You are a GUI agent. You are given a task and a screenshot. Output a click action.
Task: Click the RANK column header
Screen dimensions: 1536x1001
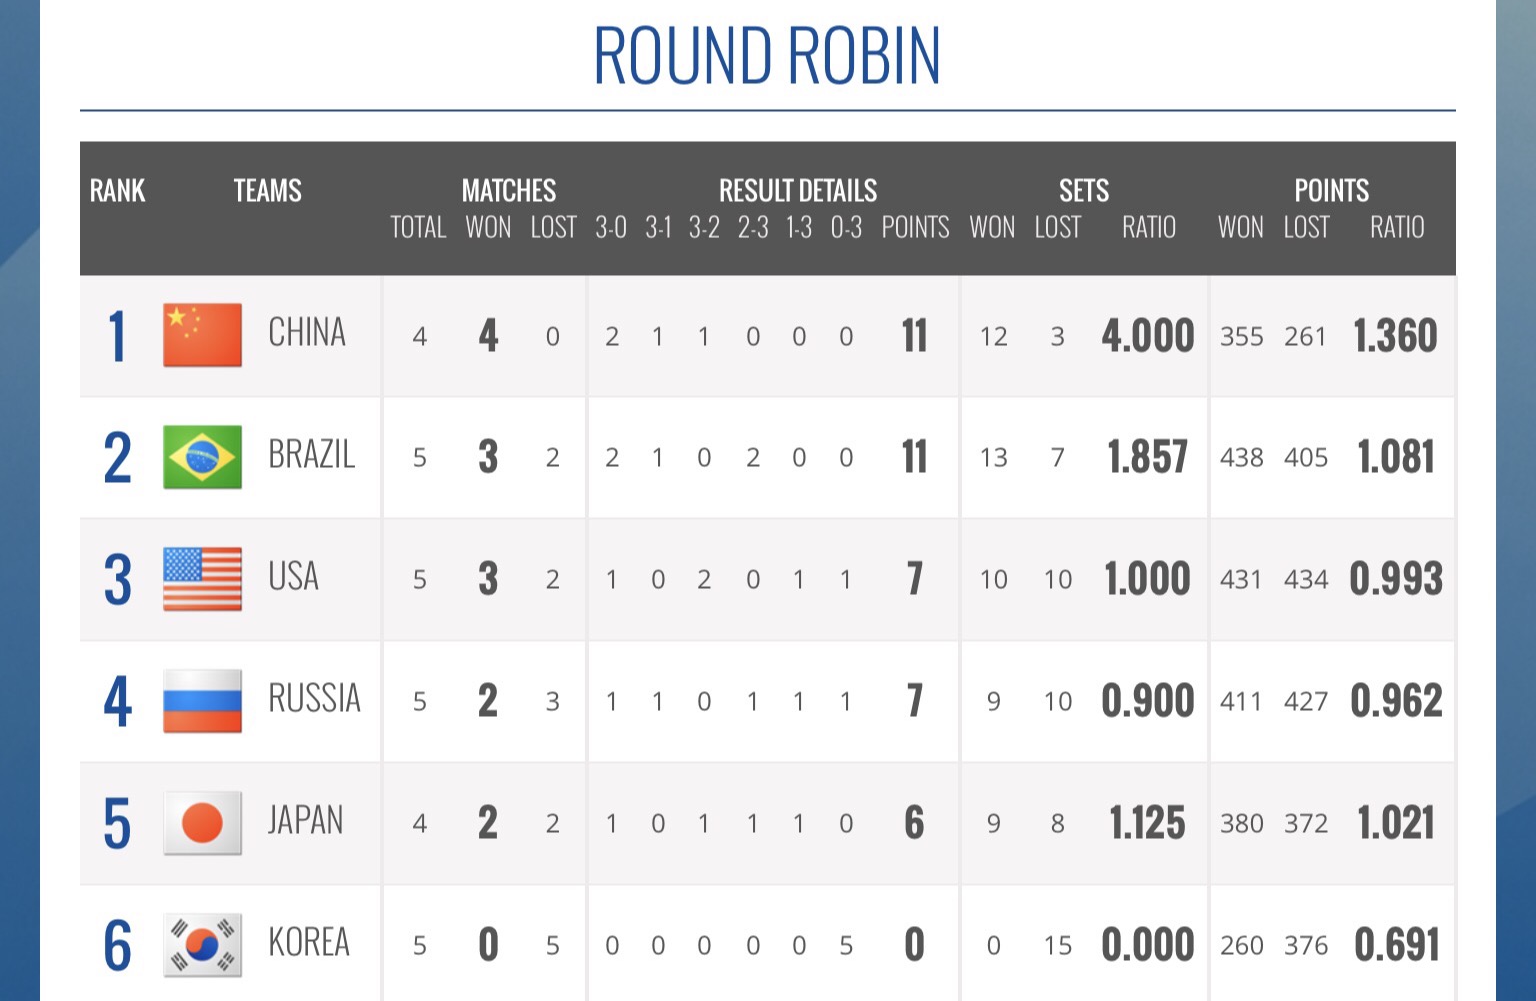point(117,191)
